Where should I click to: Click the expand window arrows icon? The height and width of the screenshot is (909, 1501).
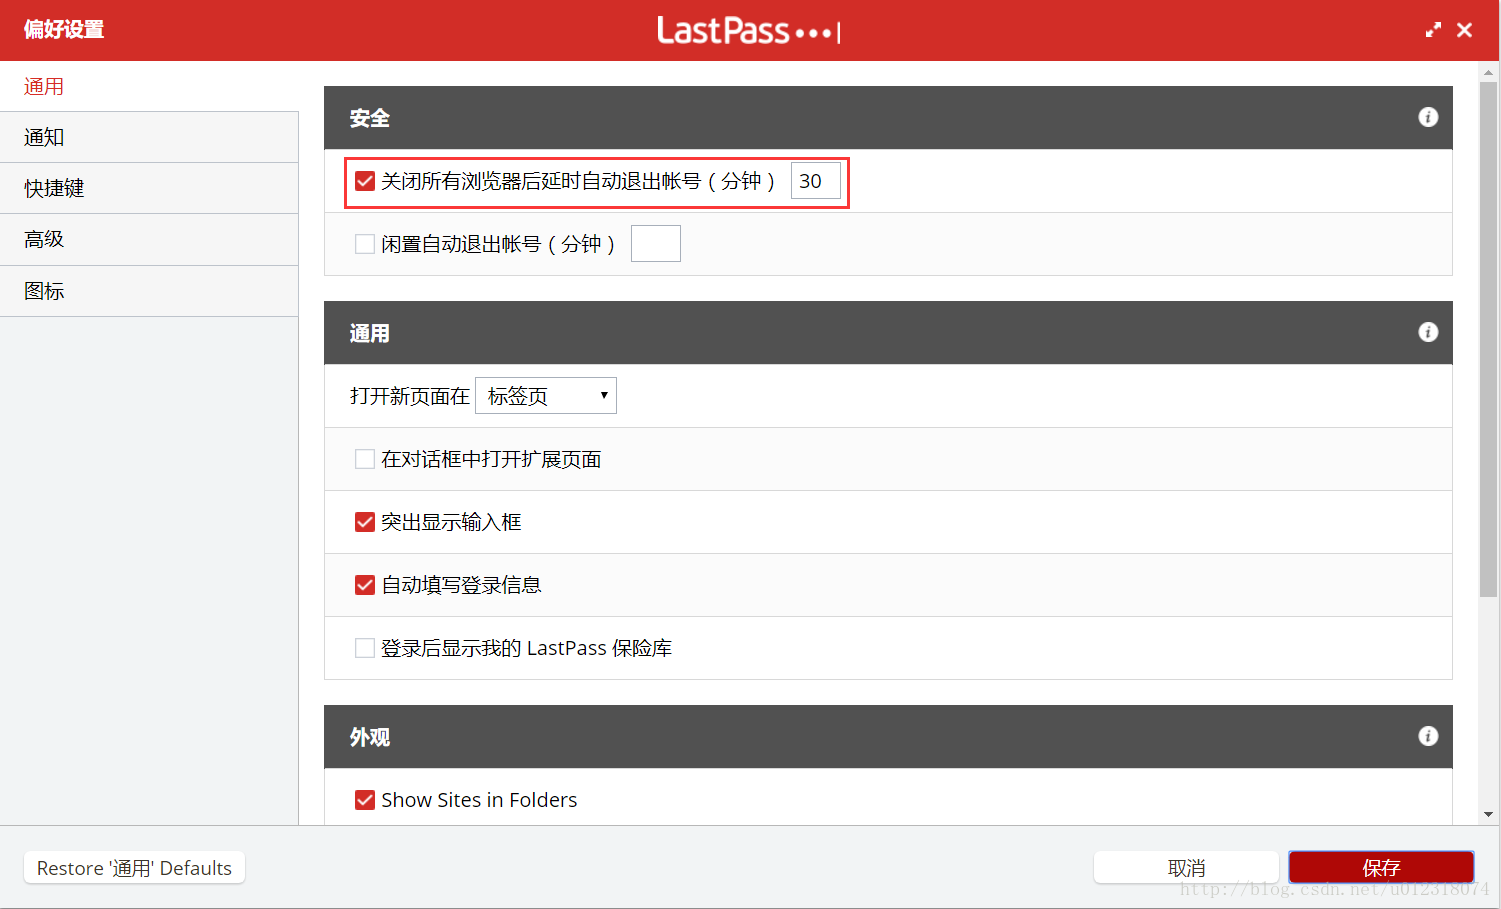point(1433,30)
